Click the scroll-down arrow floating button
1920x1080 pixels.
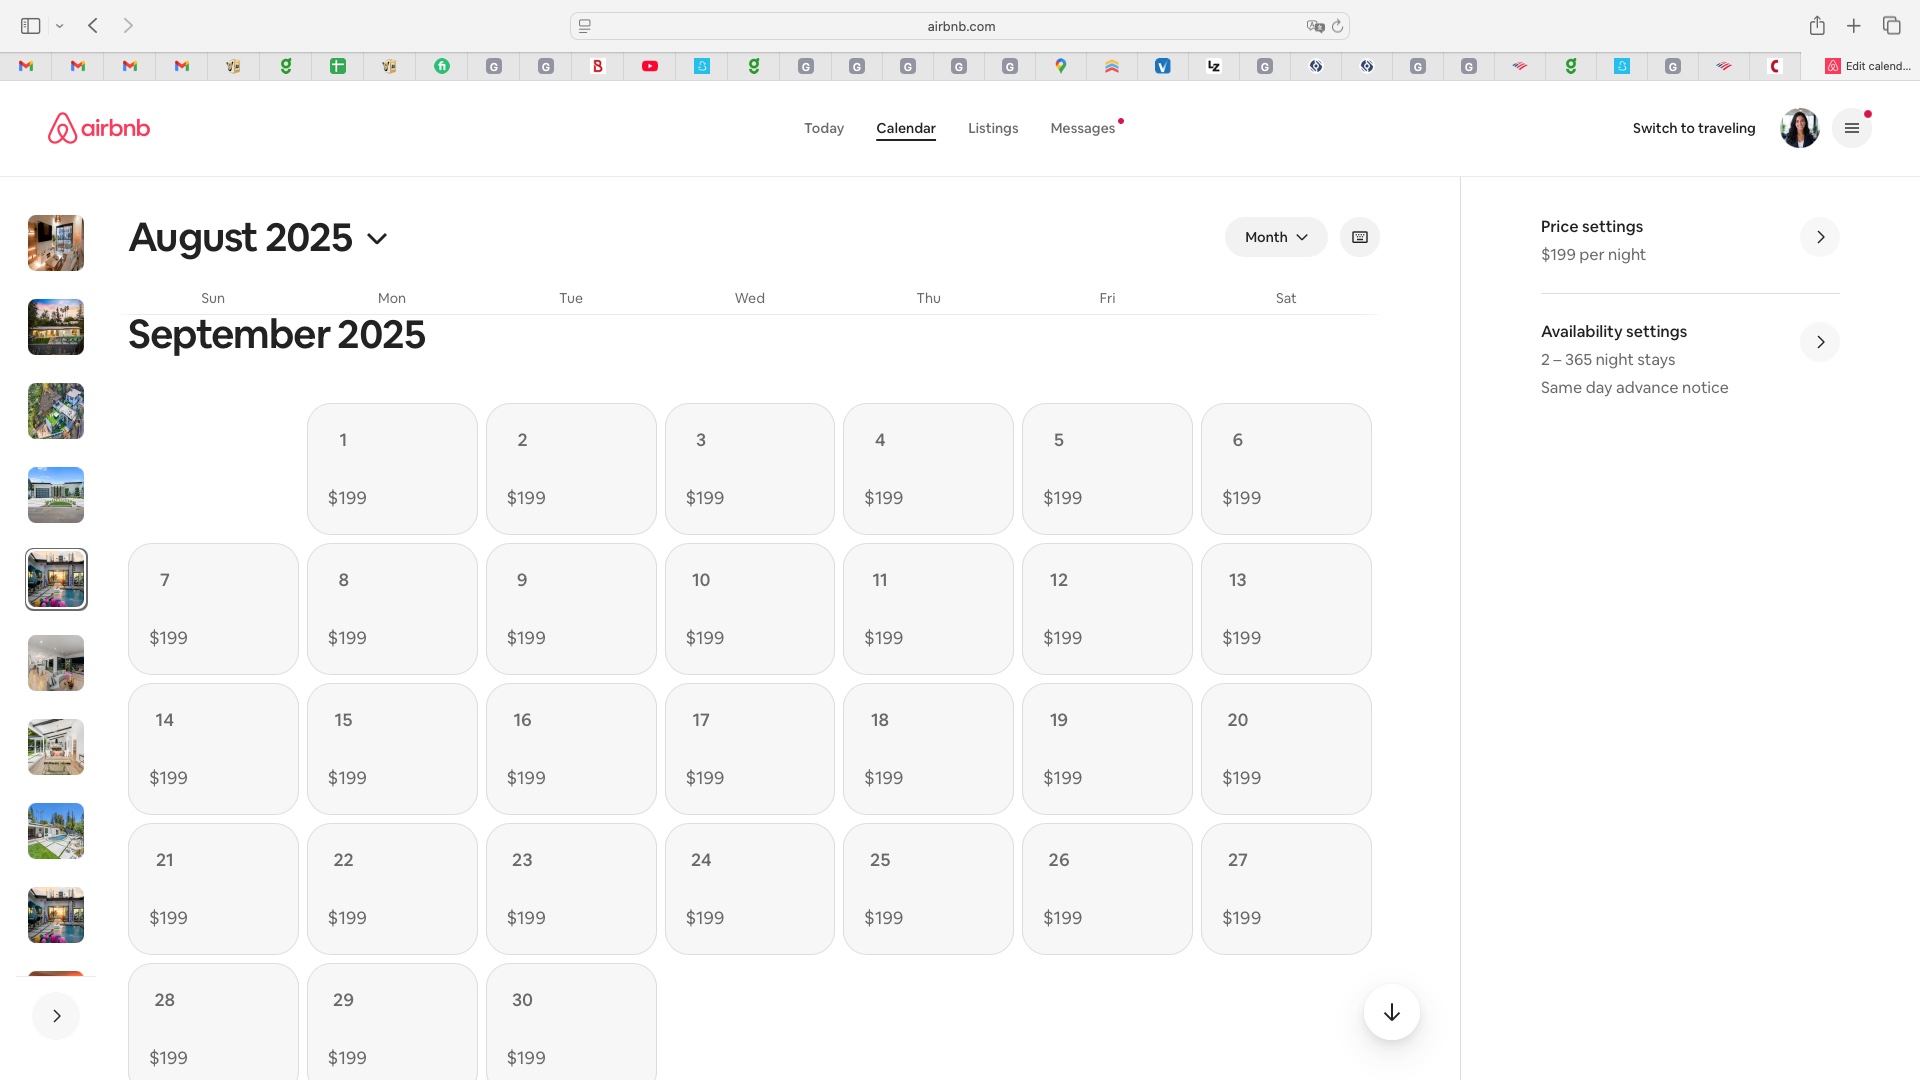1391,1012
